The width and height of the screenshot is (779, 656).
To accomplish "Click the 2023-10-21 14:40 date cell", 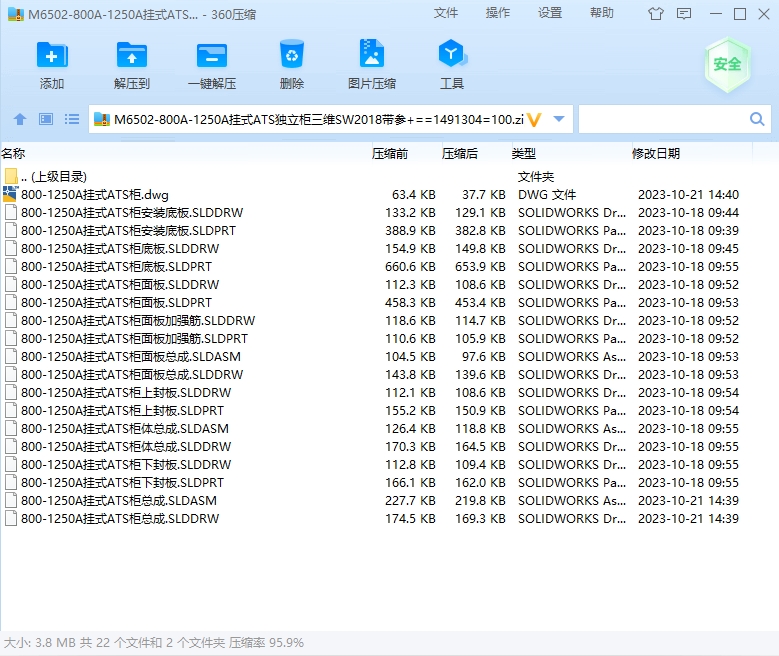I will (688, 195).
